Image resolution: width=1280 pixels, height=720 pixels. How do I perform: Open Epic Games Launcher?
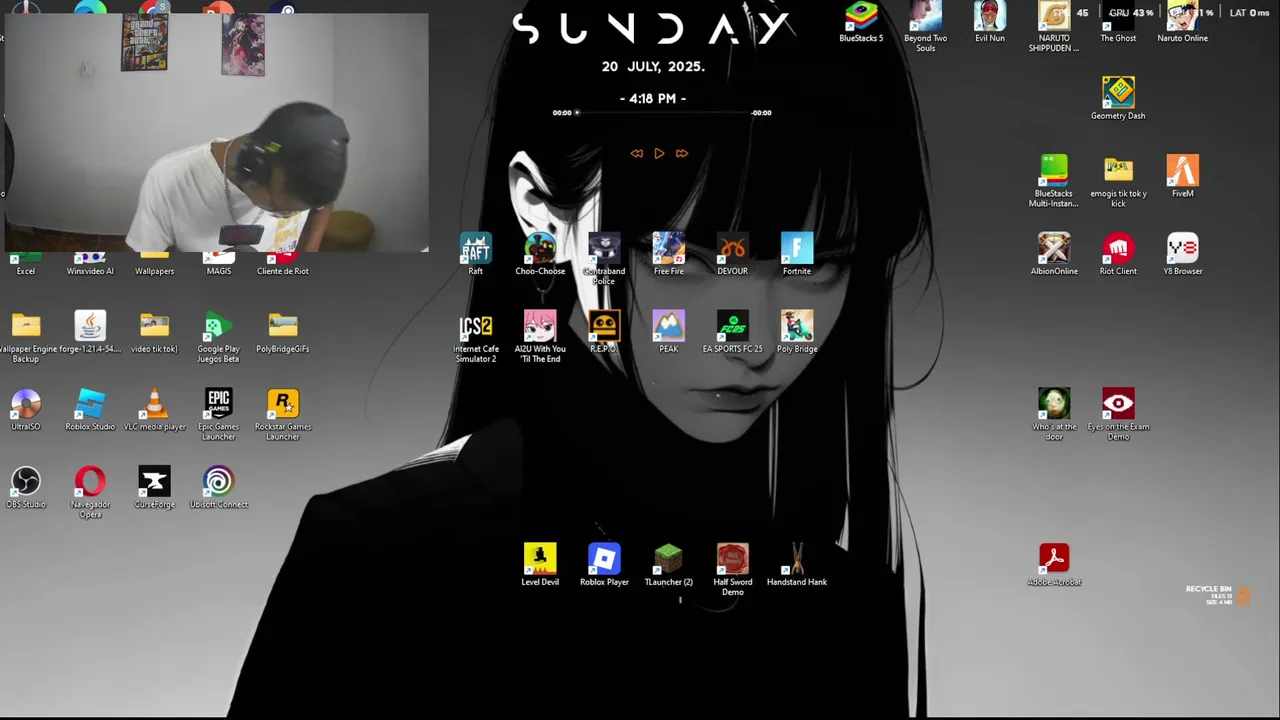pos(218,411)
